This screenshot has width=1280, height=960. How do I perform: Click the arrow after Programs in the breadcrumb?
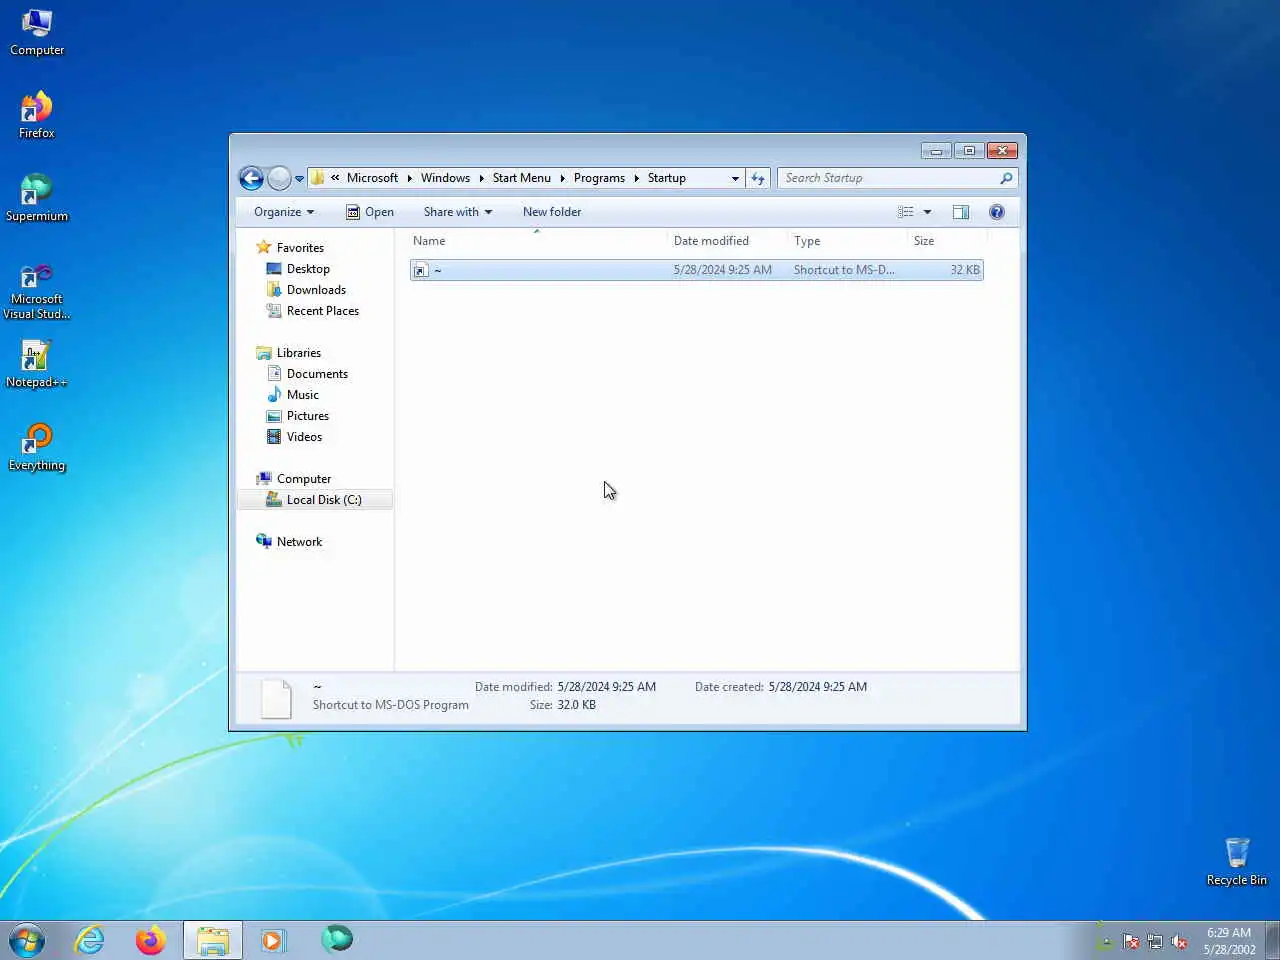(636, 178)
